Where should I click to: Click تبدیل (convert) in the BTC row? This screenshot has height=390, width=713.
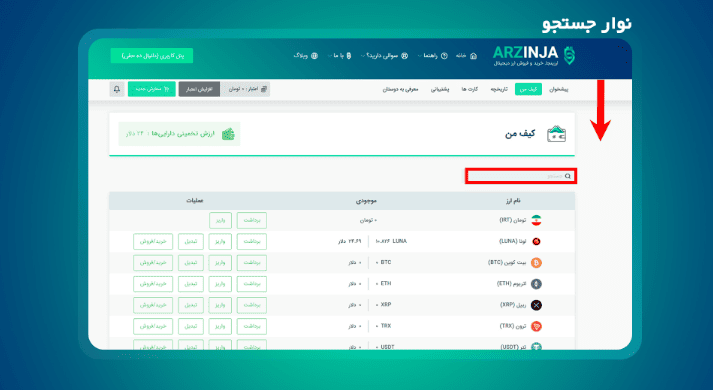click(x=191, y=263)
